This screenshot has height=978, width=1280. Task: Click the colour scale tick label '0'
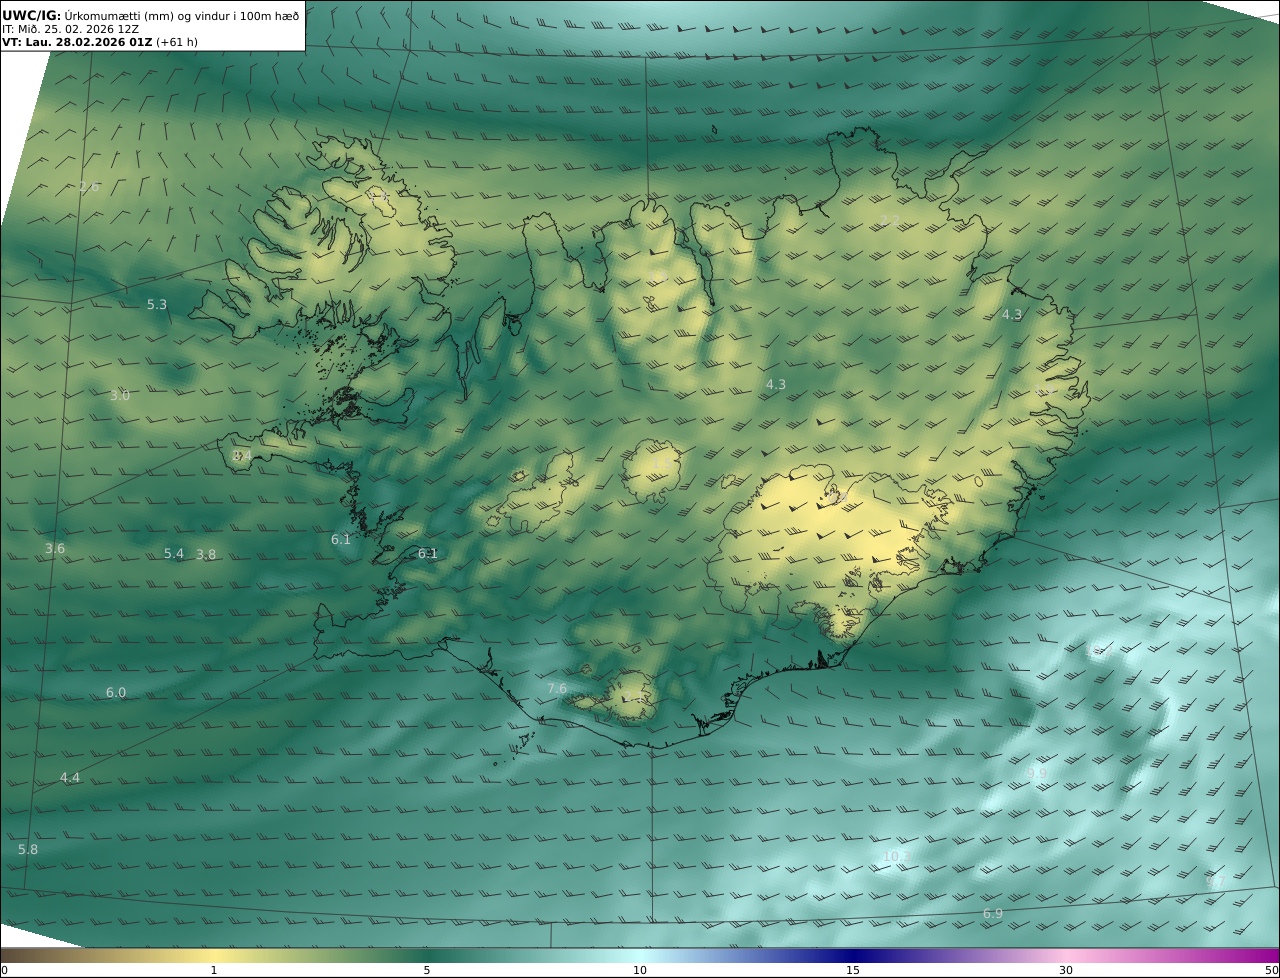[4, 970]
